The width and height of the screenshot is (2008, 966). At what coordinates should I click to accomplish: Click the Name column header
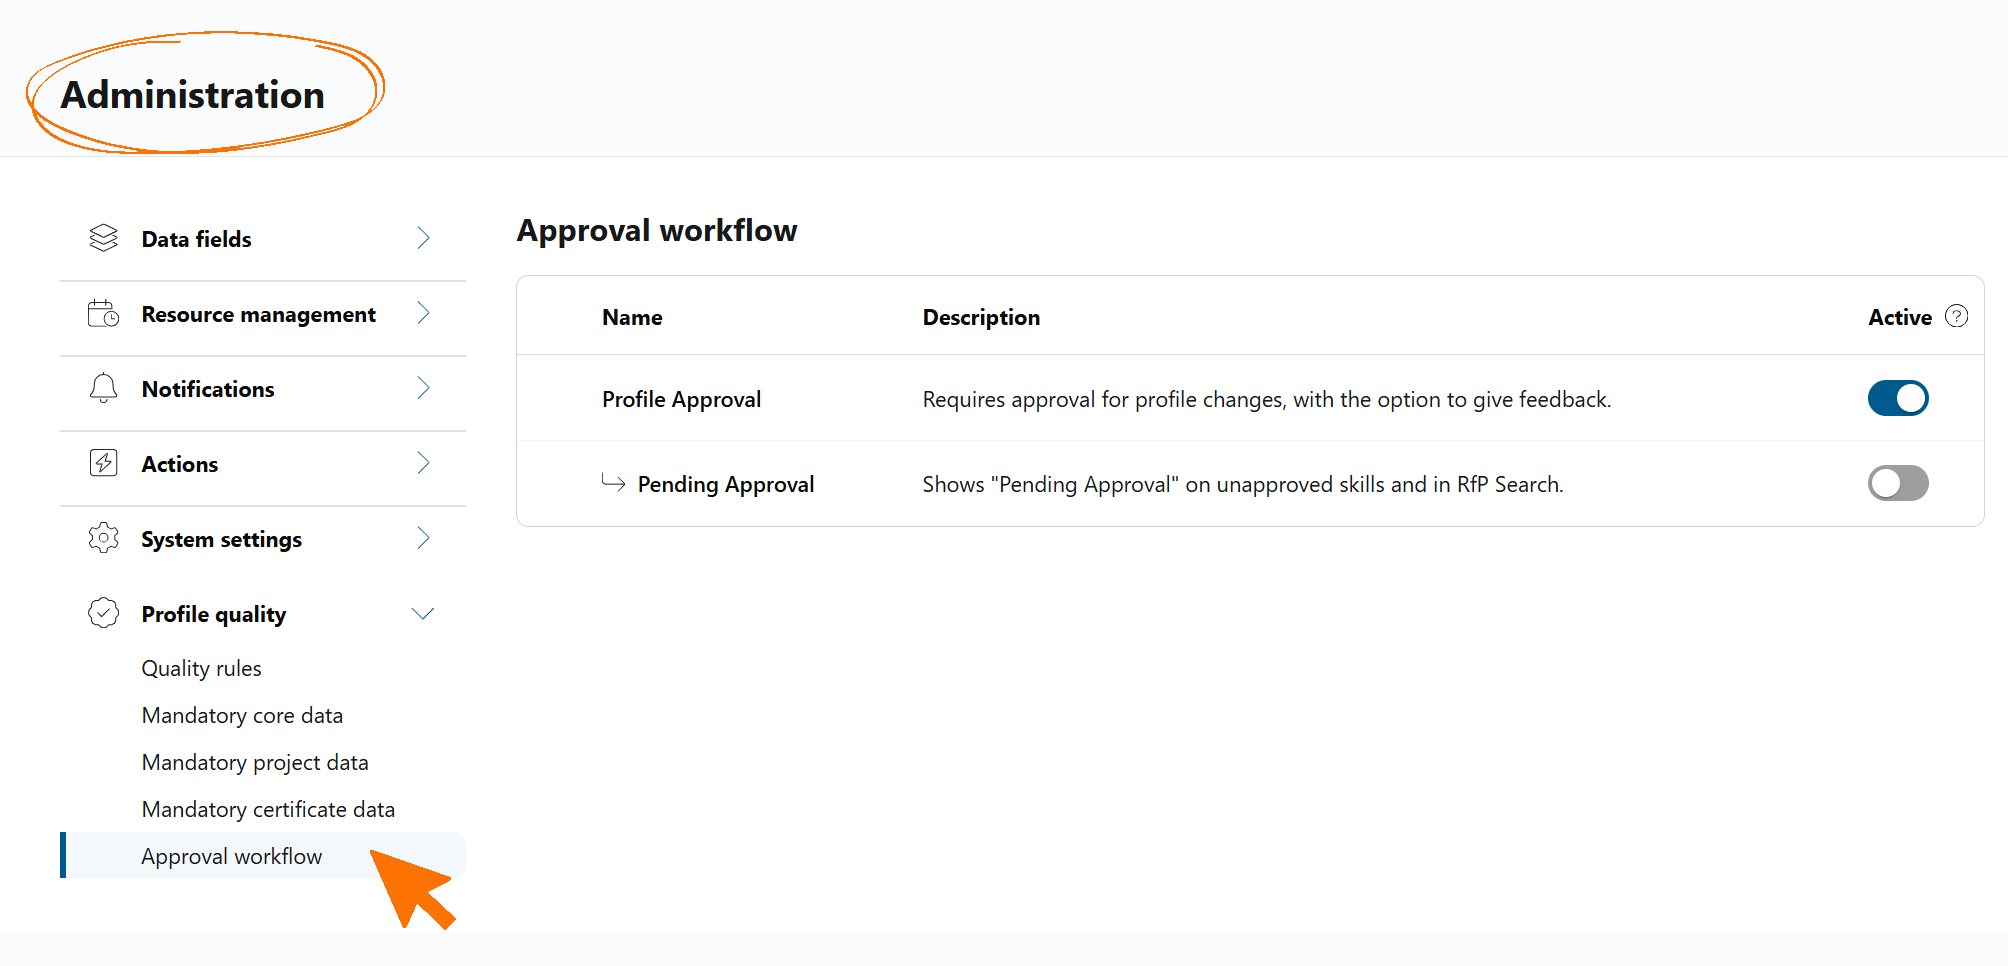[632, 317]
